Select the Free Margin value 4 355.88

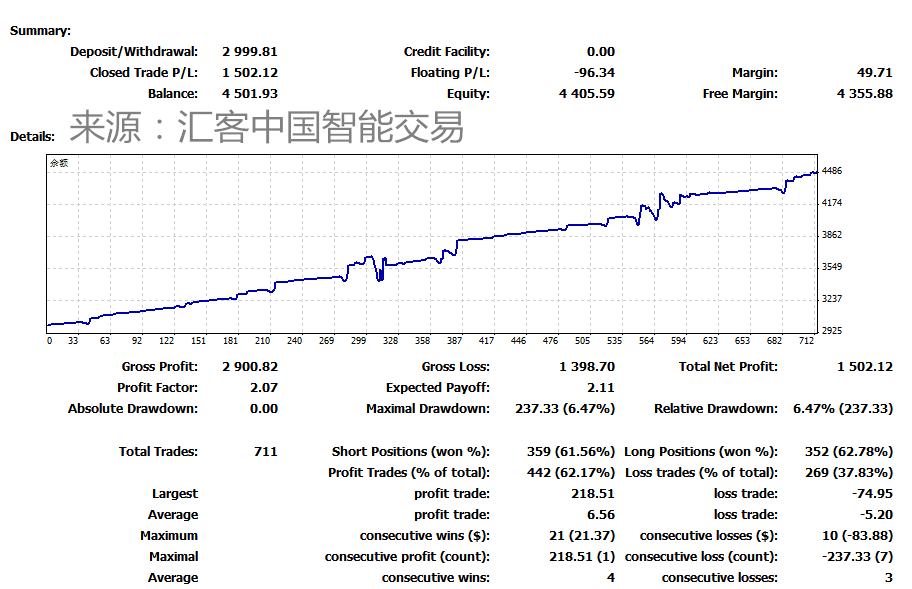(865, 94)
